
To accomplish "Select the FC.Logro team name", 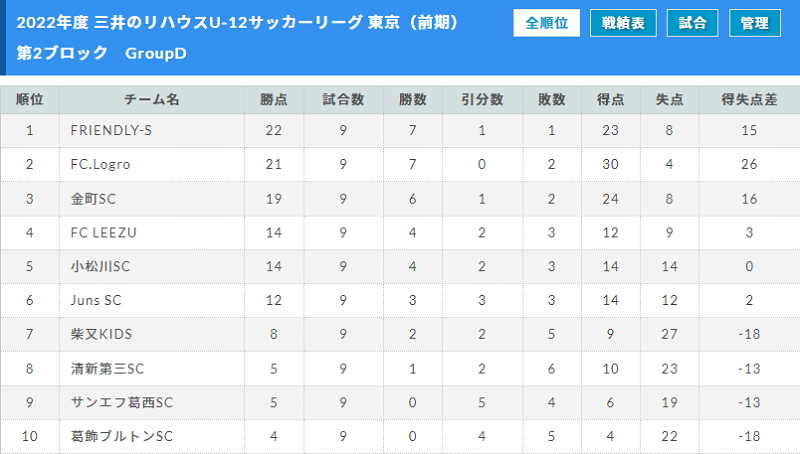I will [x=101, y=164].
